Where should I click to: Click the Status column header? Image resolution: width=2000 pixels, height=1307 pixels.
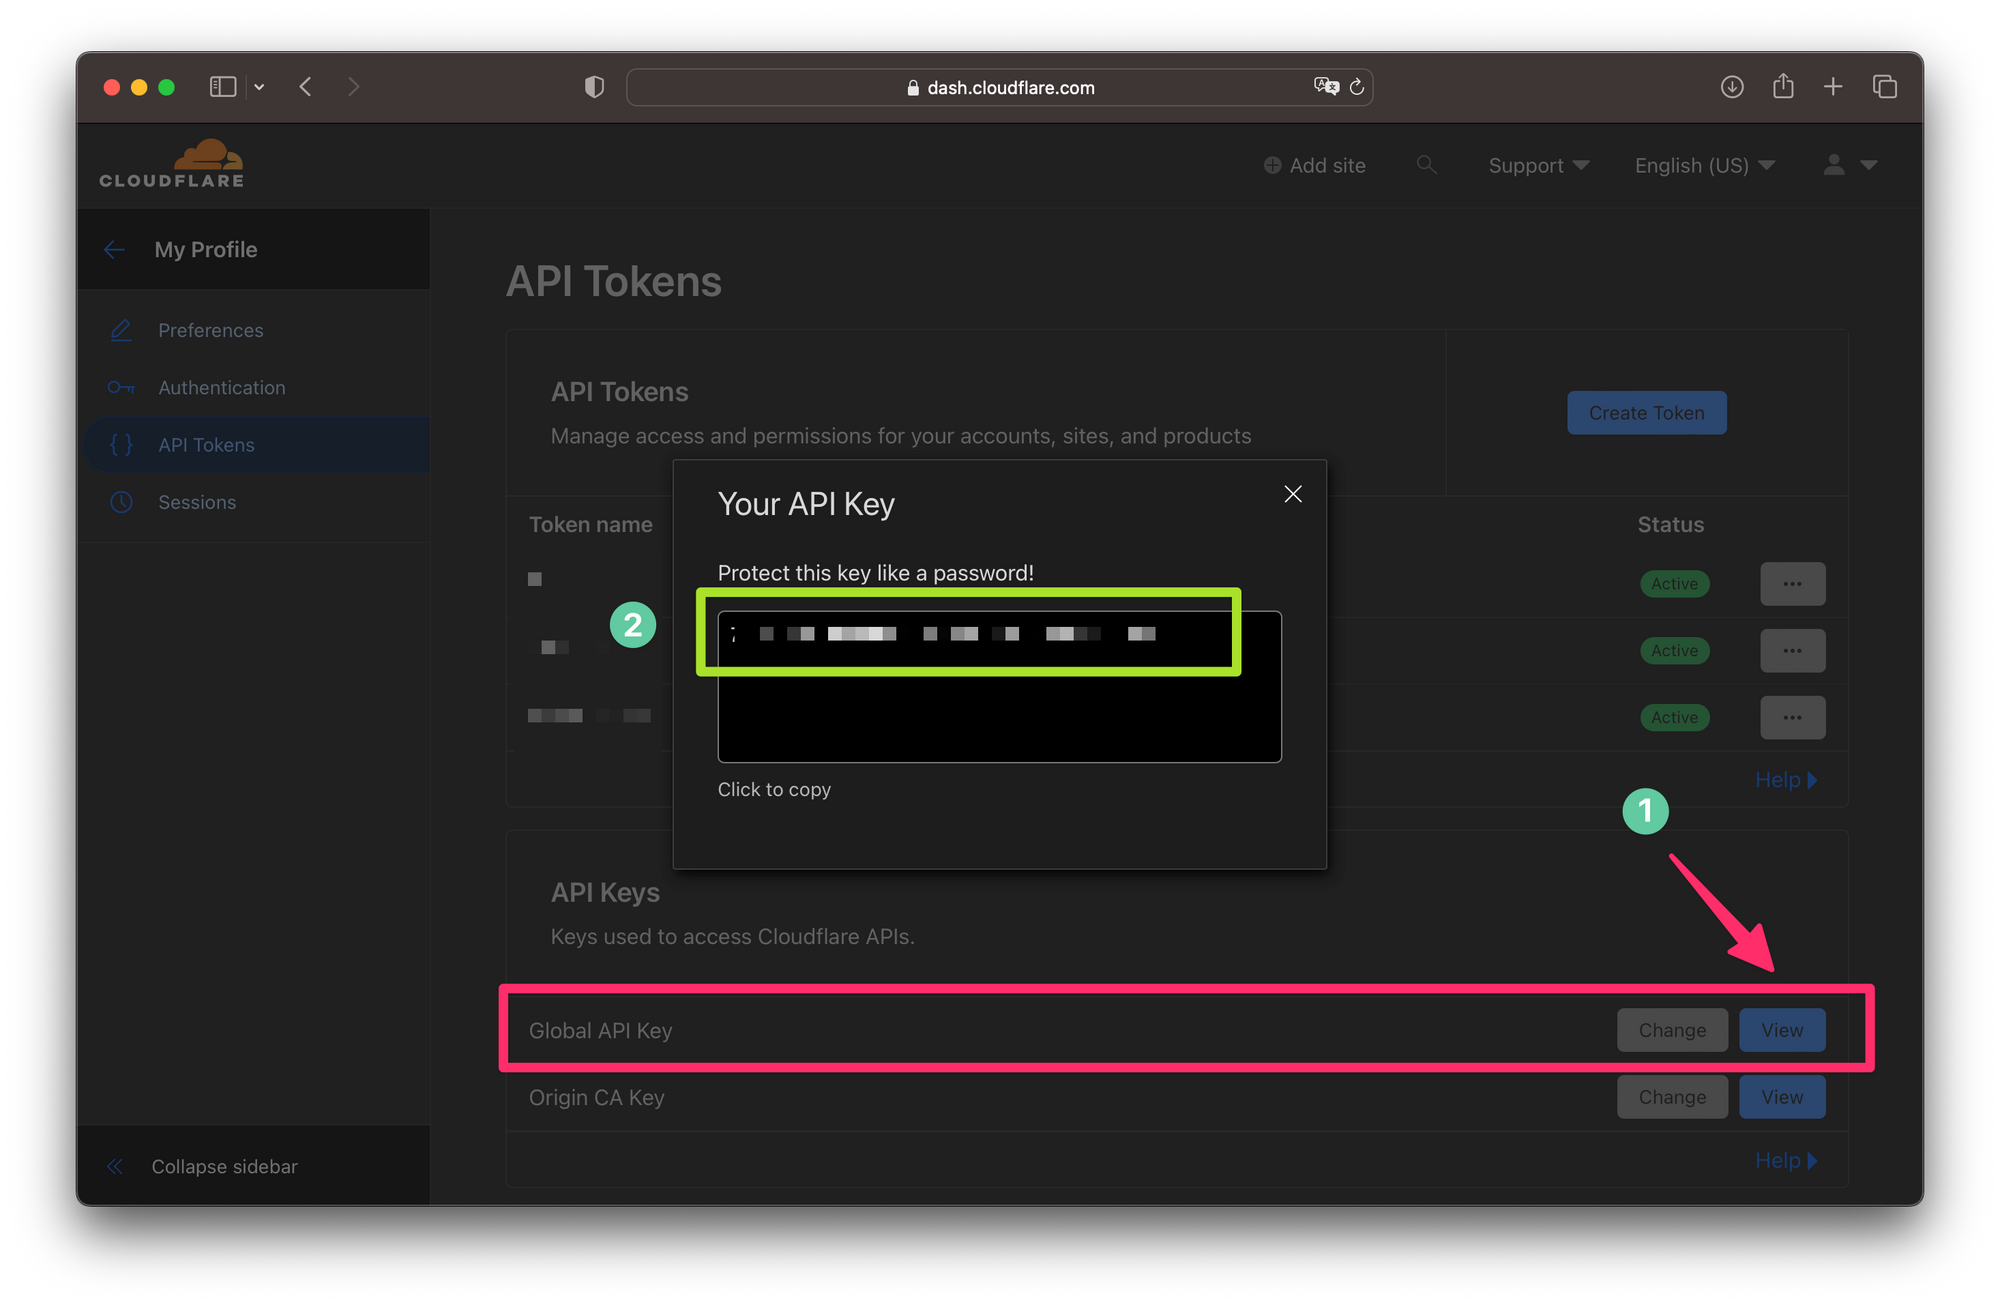click(1670, 525)
